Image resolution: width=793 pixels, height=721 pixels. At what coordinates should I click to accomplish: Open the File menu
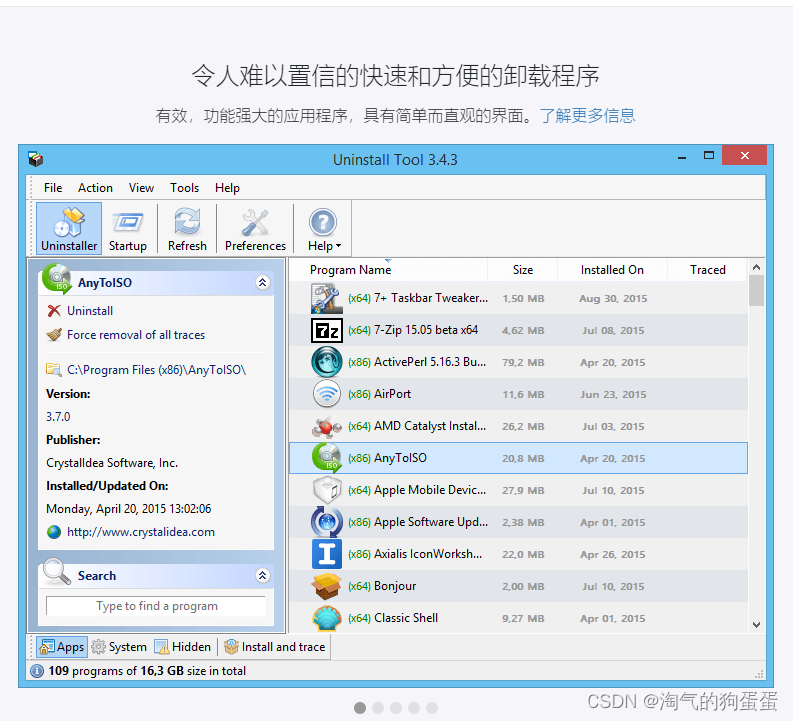pos(53,188)
